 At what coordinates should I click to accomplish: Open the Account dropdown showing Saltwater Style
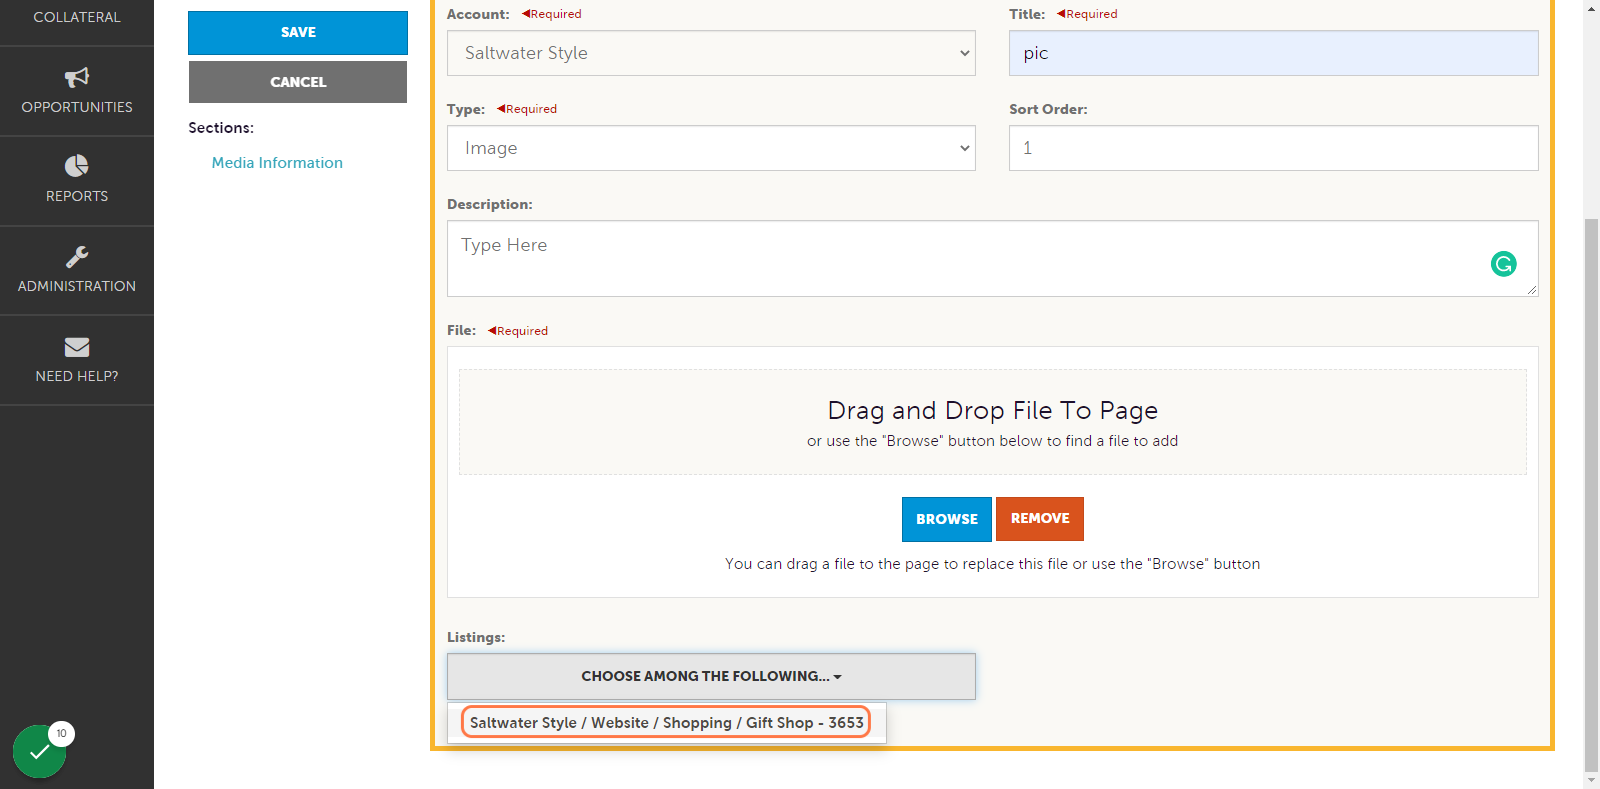tap(711, 53)
